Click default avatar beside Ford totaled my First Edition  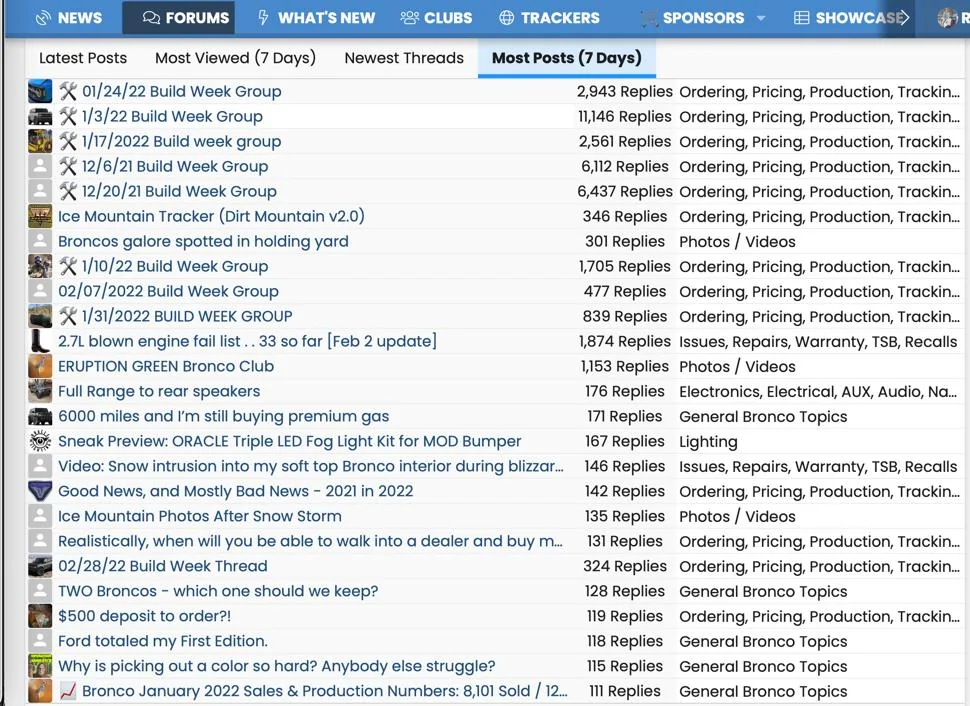[40, 641]
